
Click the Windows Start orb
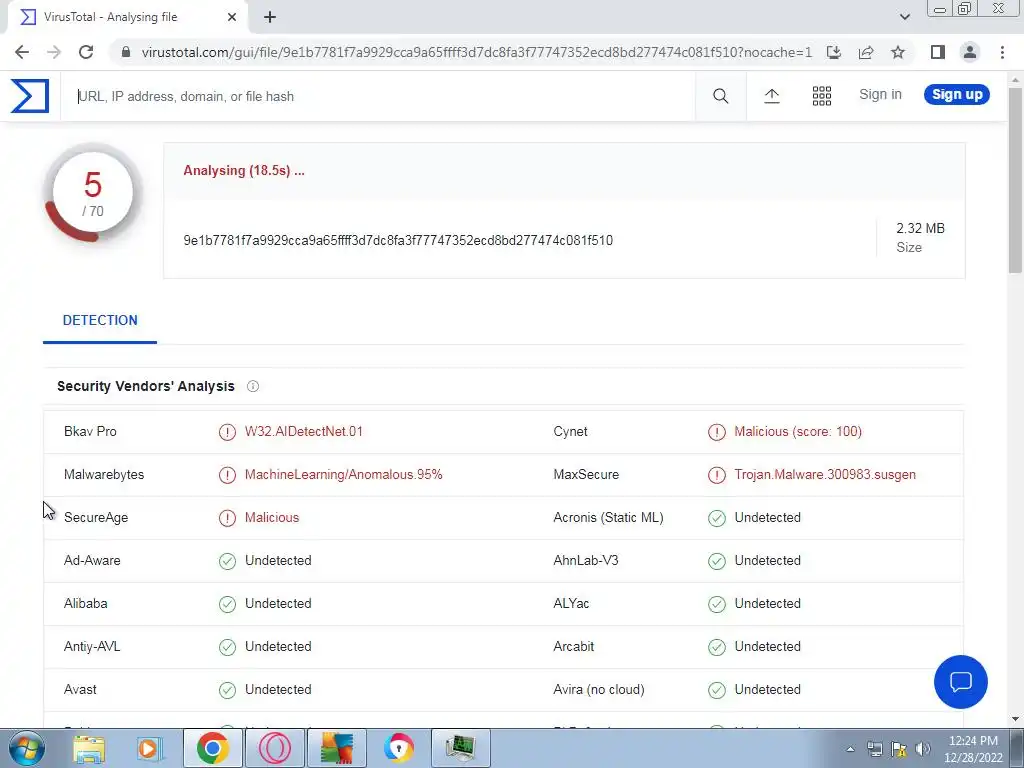26,748
